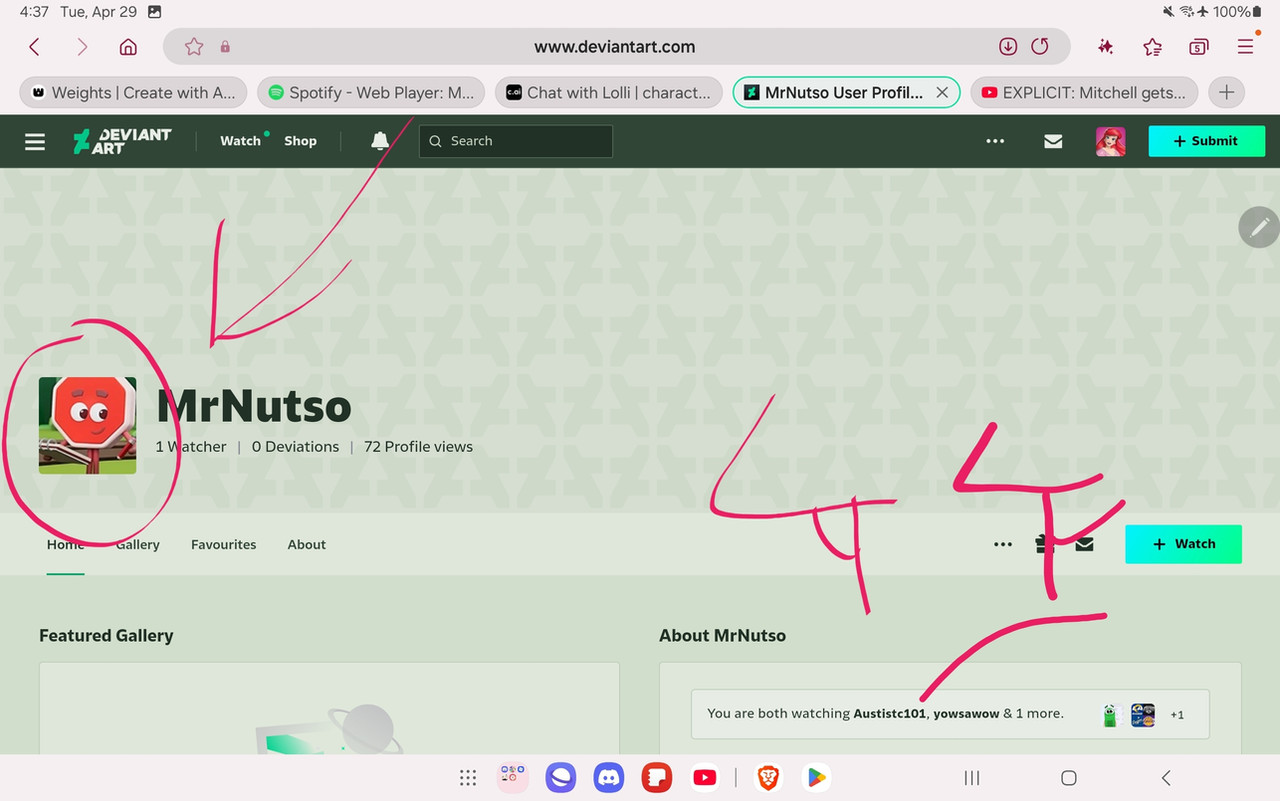This screenshot has width=1280, height=801.
Task: Click the Submit button
Action: coord(1206,141)
